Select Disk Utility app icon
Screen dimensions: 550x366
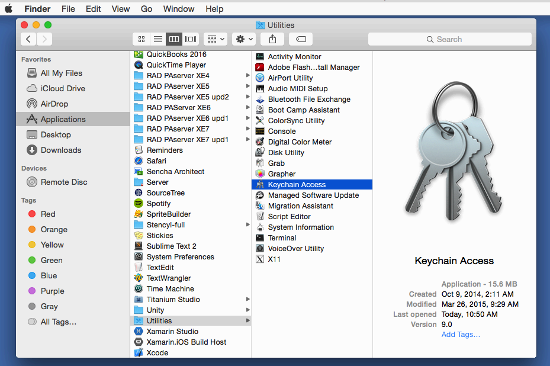point(260,152)
